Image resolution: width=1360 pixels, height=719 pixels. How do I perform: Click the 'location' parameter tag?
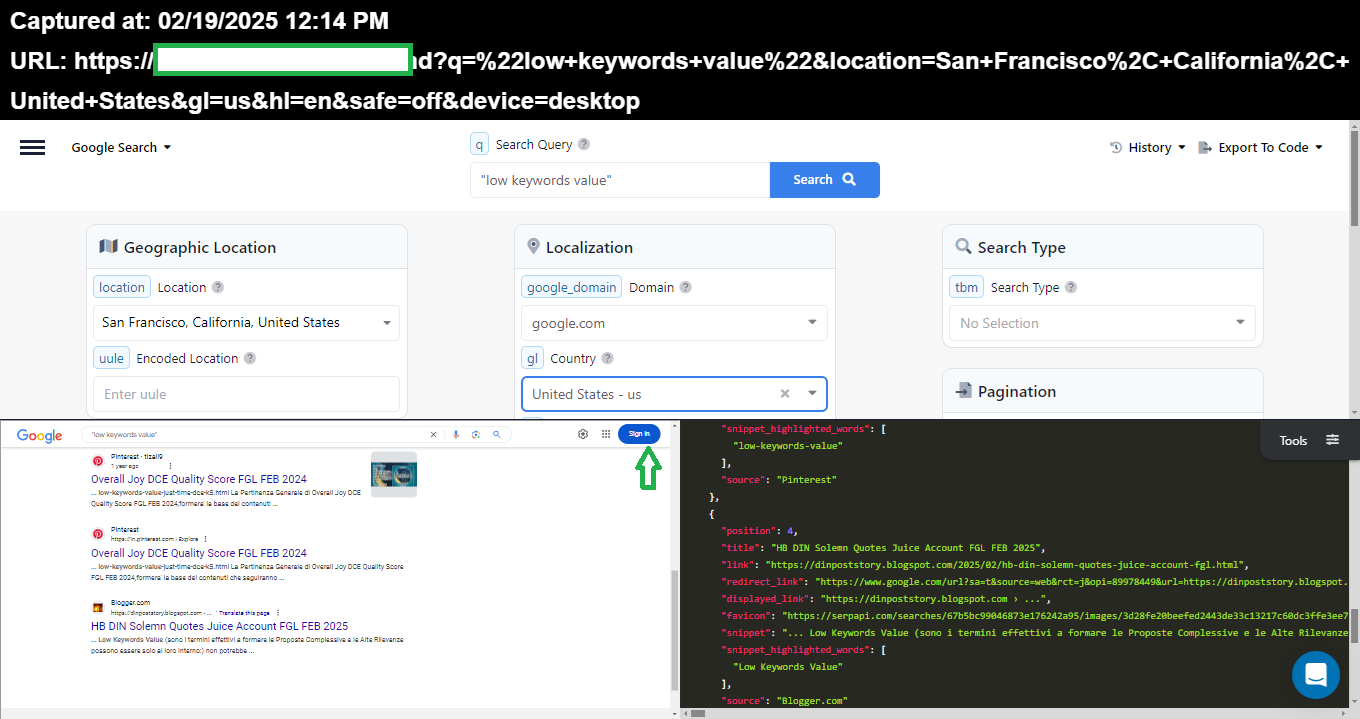[122, 287]
